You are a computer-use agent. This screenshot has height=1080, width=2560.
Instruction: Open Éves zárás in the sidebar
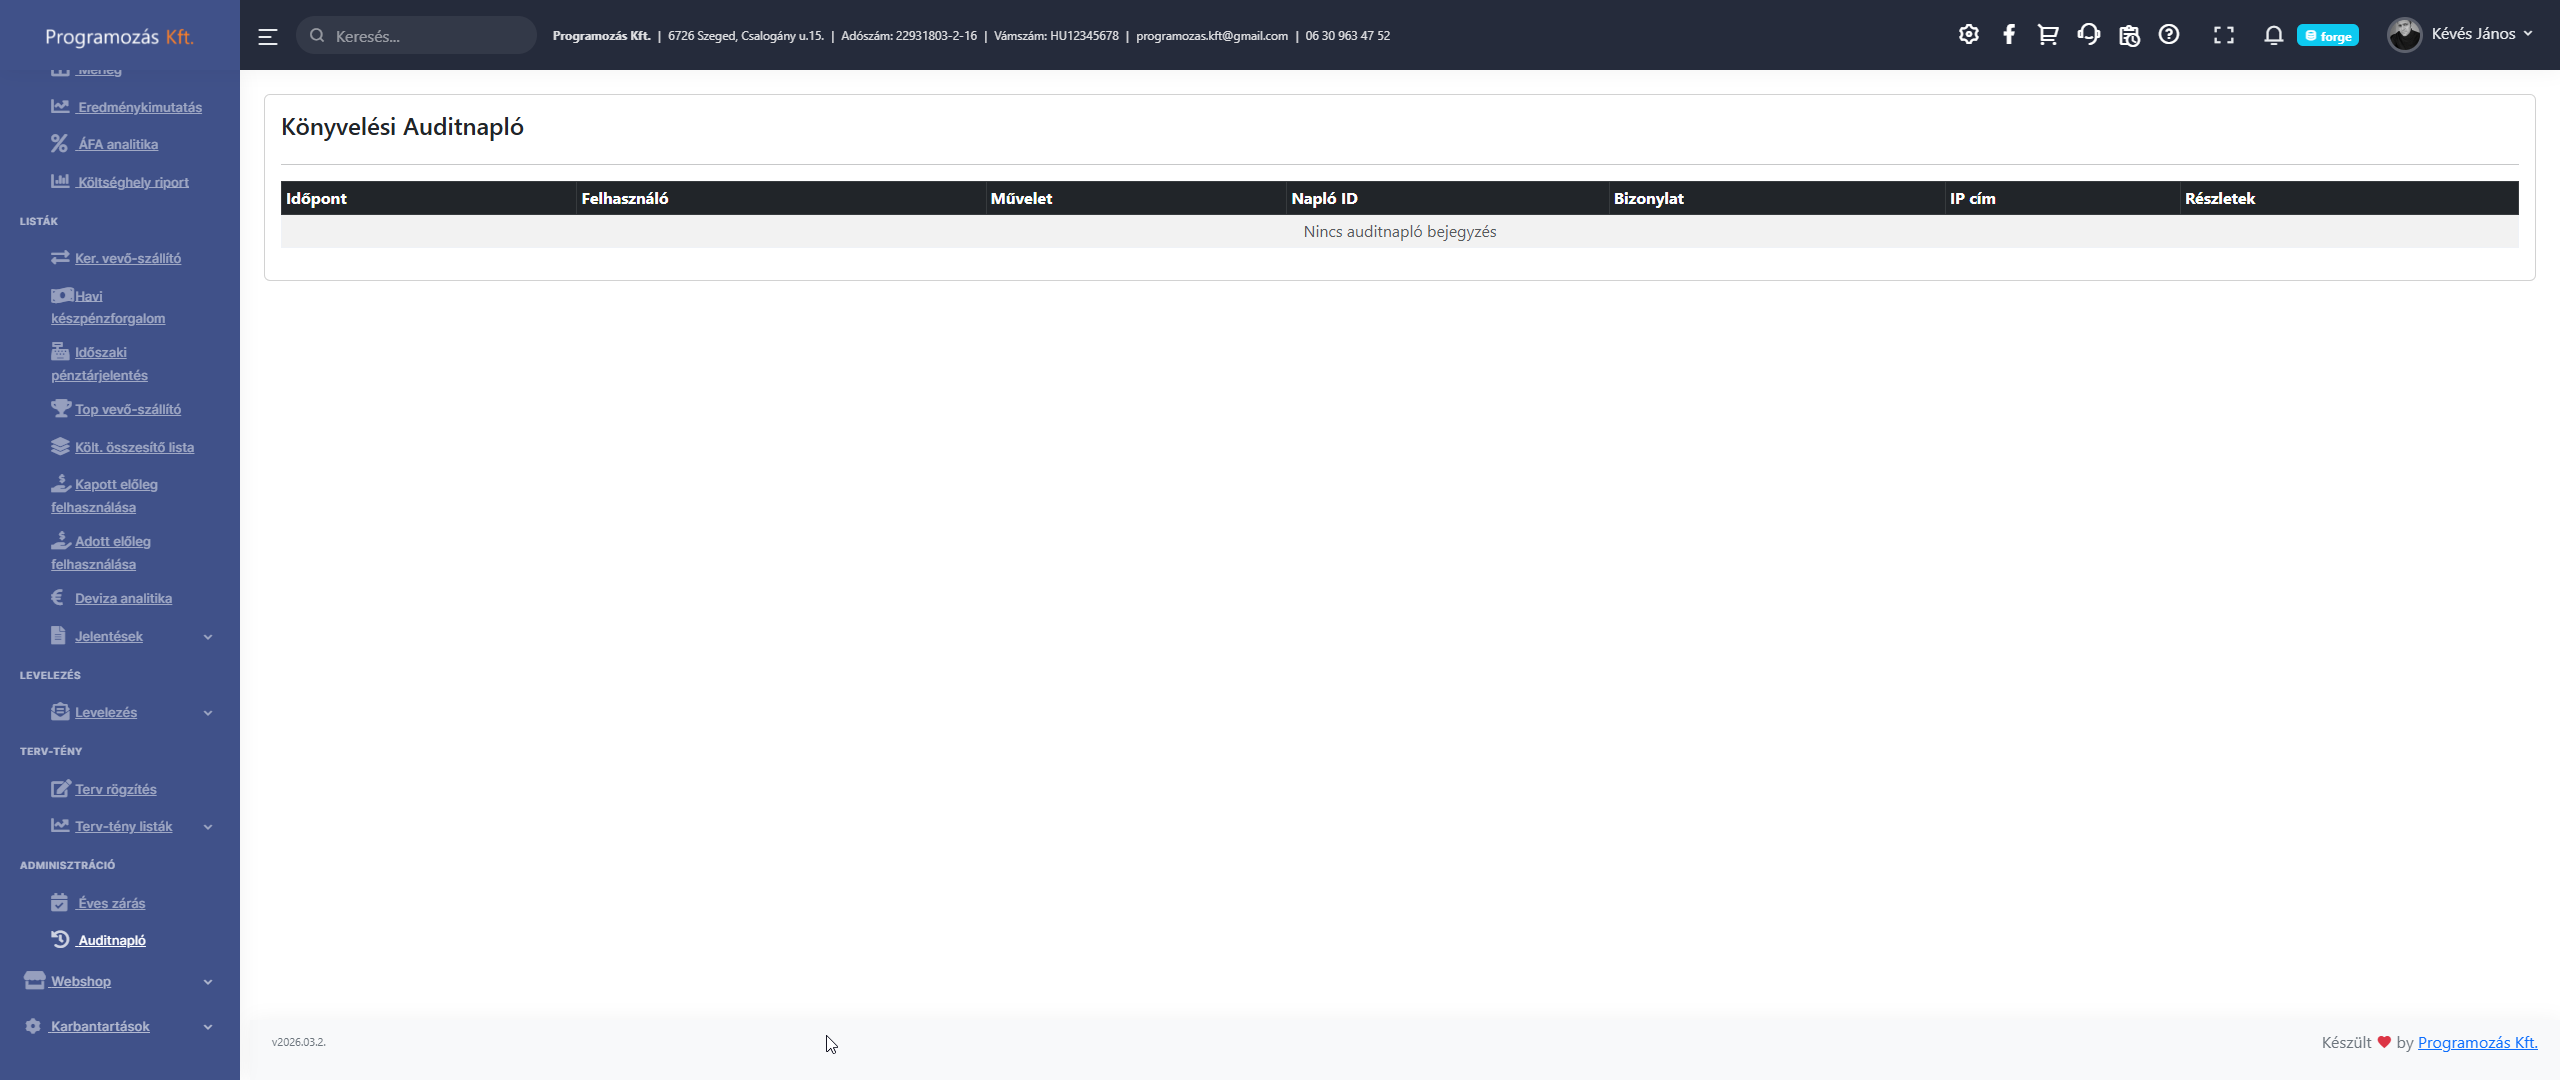(112, 903)
